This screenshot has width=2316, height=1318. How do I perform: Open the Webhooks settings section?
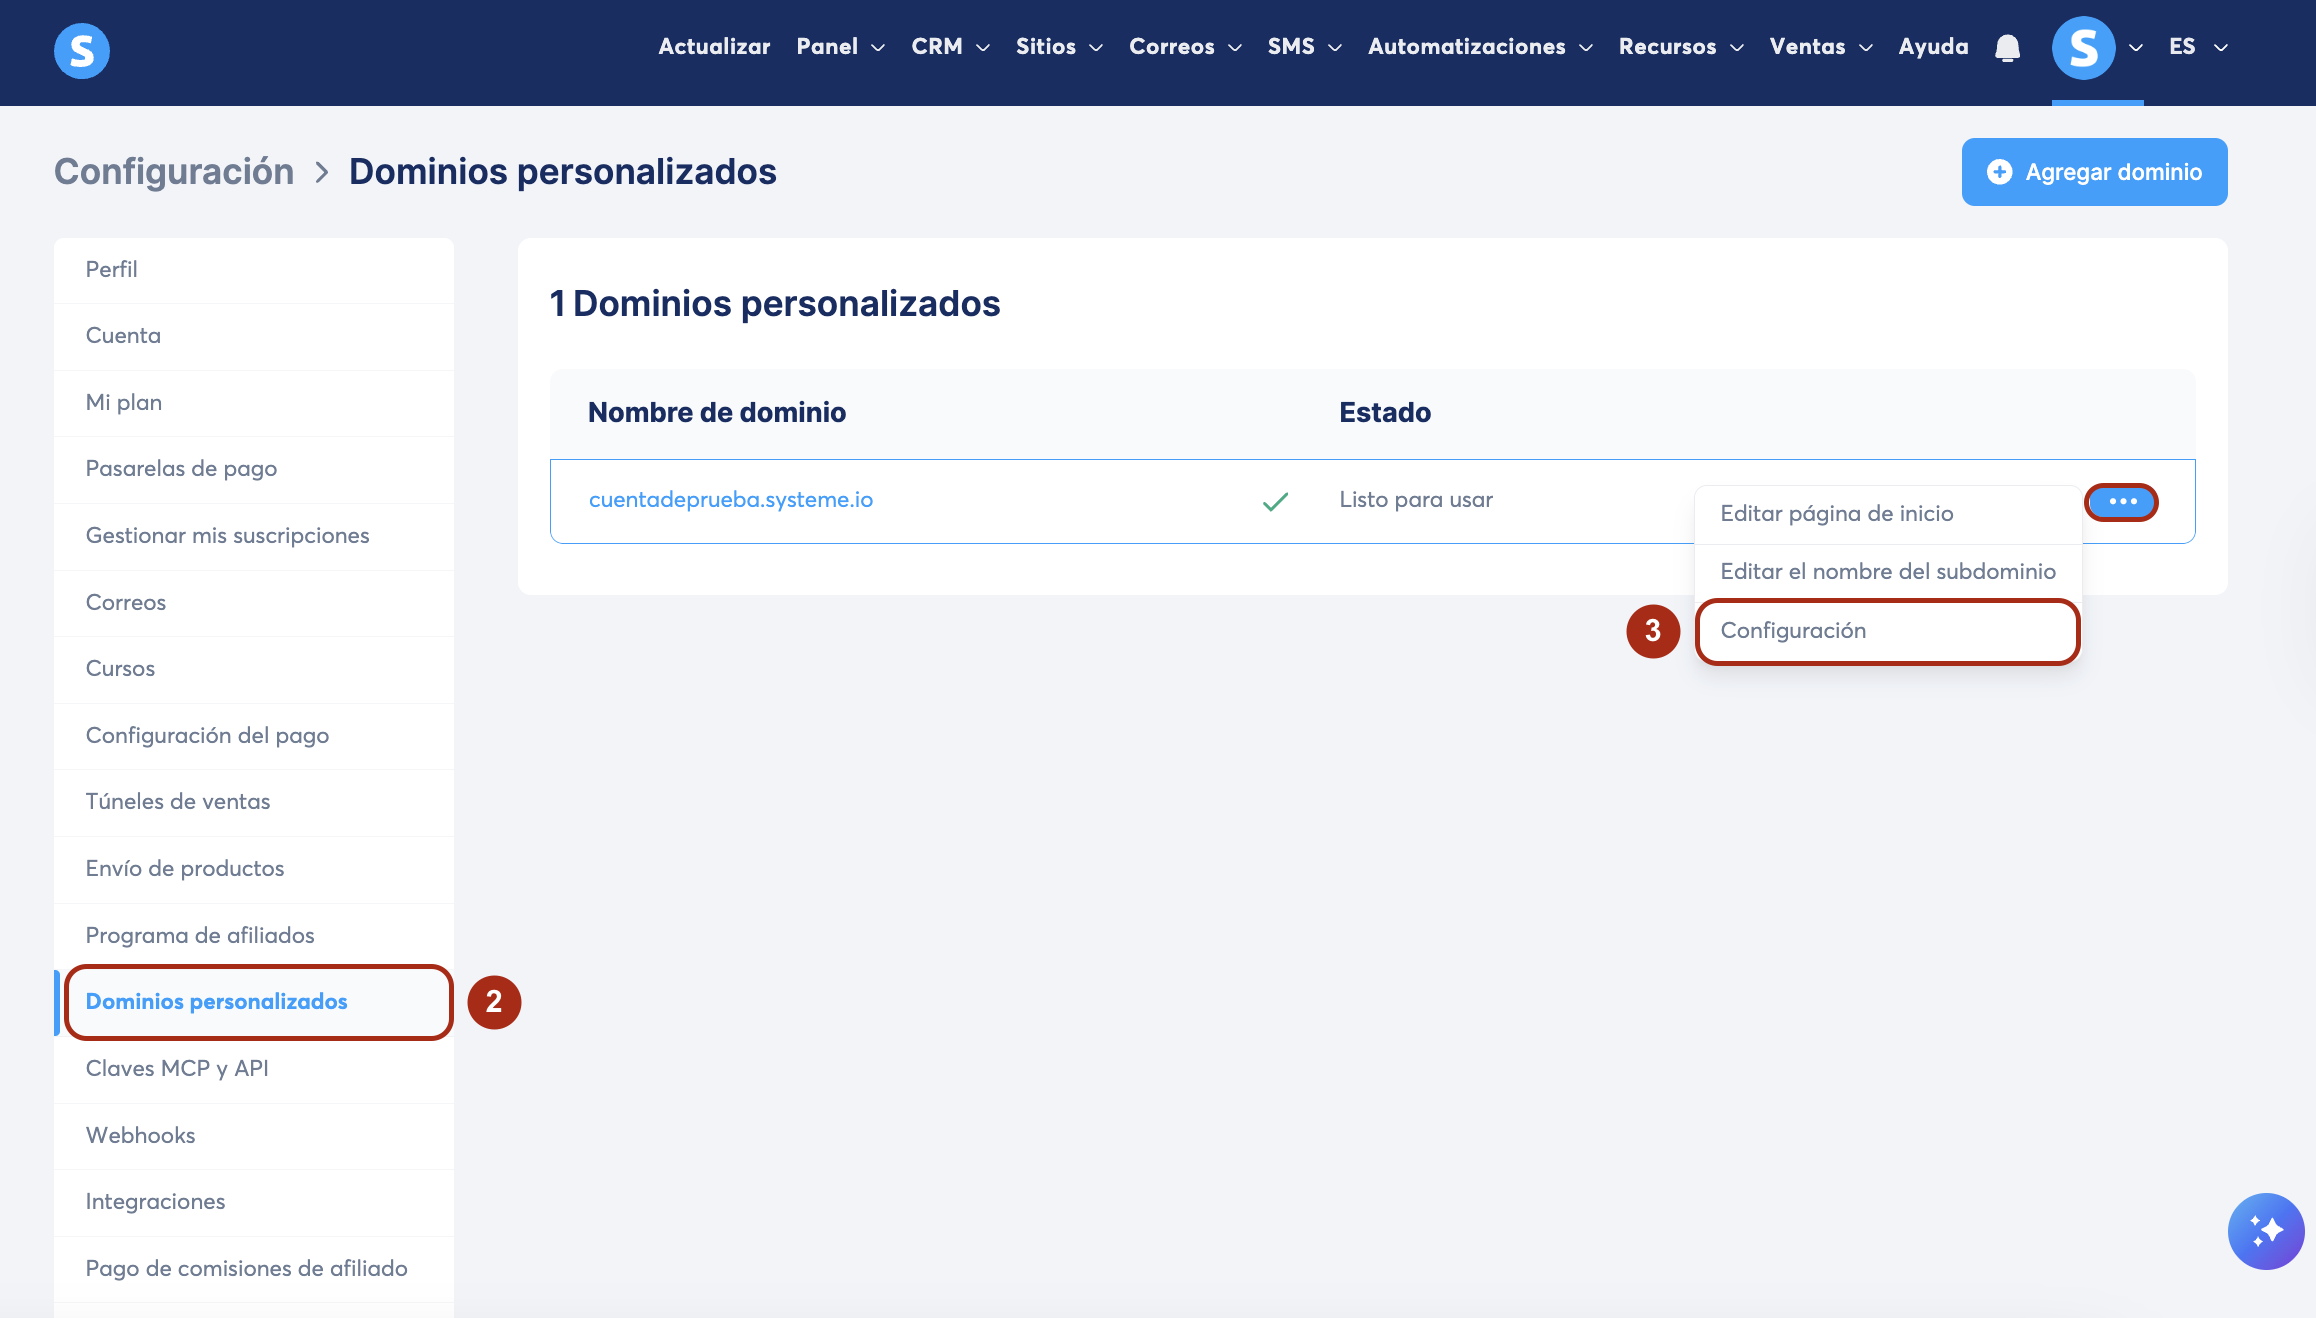[x=140, y=1136]
